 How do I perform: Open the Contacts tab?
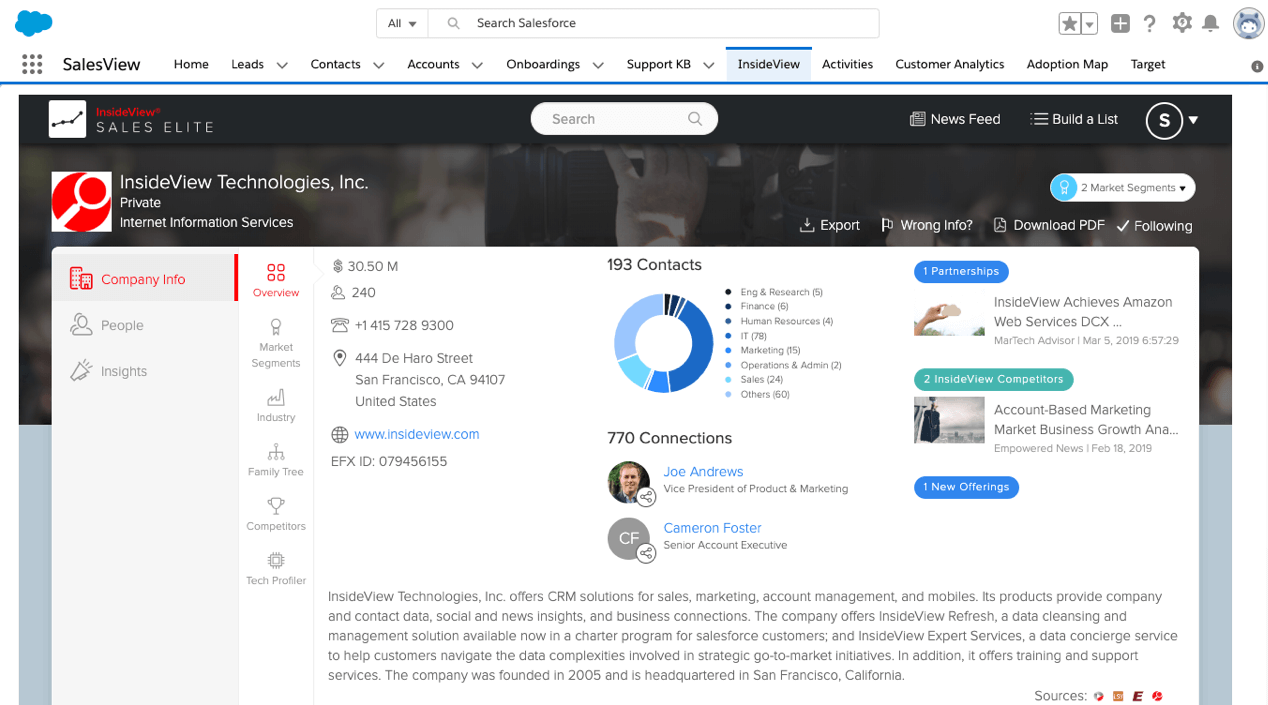point(335,64)
